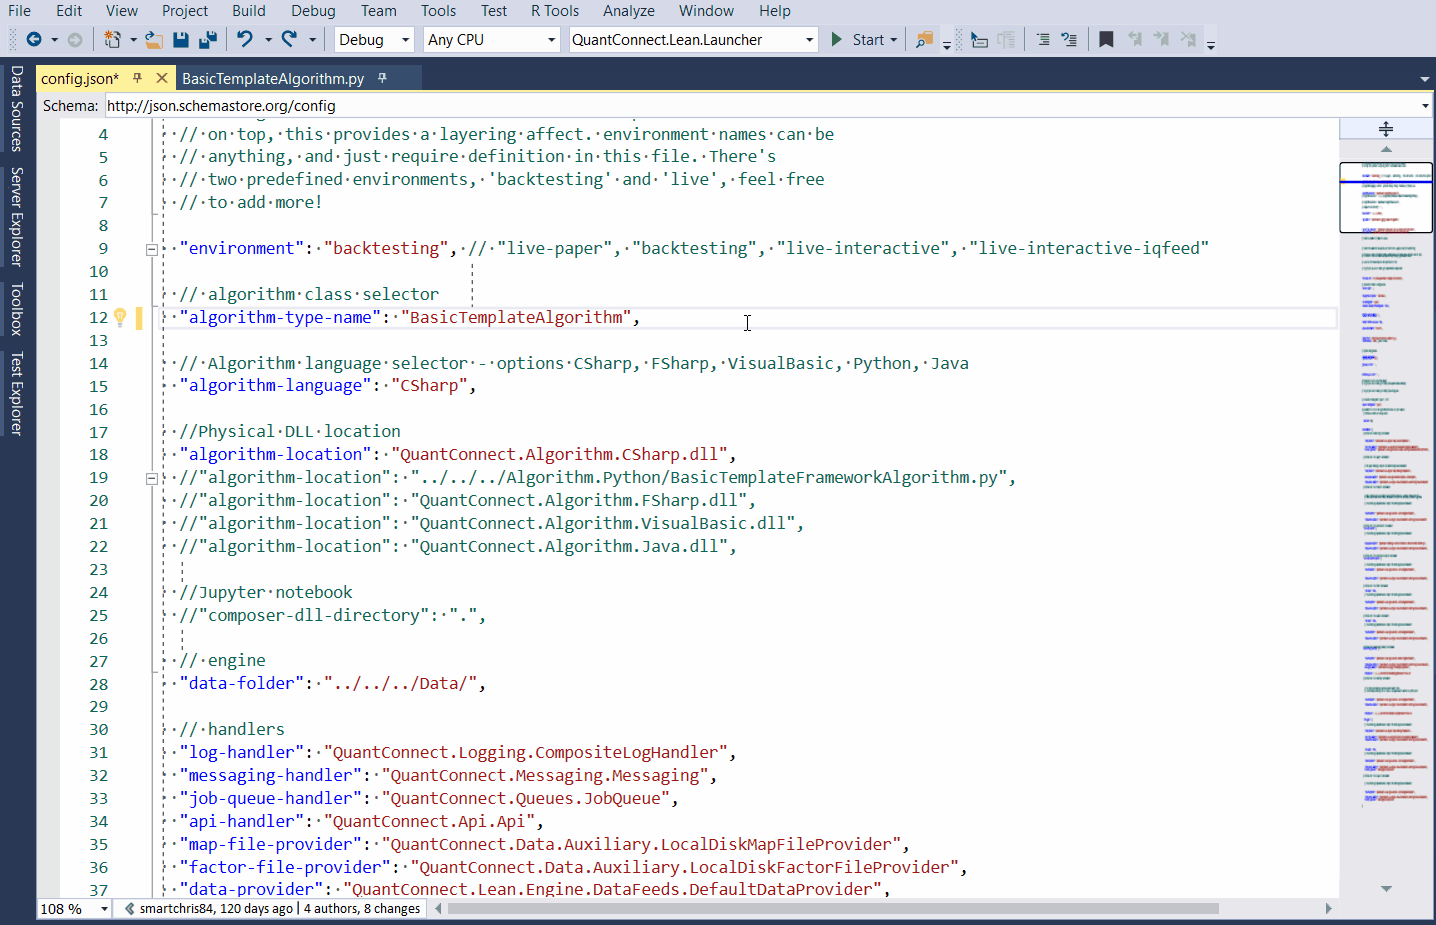Viewport: 1436px width, 925px height.
Task: Open the Schema URL dropdown arrow
Action: (1425, 106)
